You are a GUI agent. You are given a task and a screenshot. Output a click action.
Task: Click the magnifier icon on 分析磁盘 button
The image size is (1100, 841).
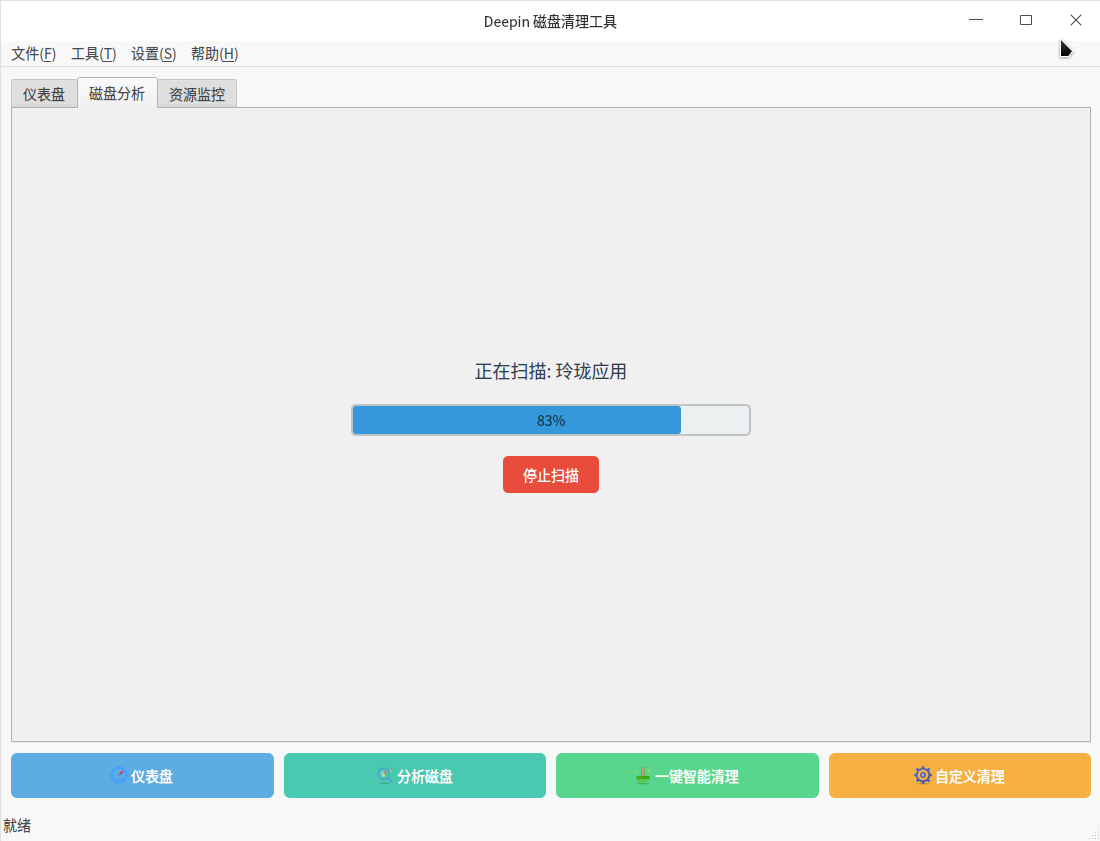pyautogui.click(x=384, y=775)
